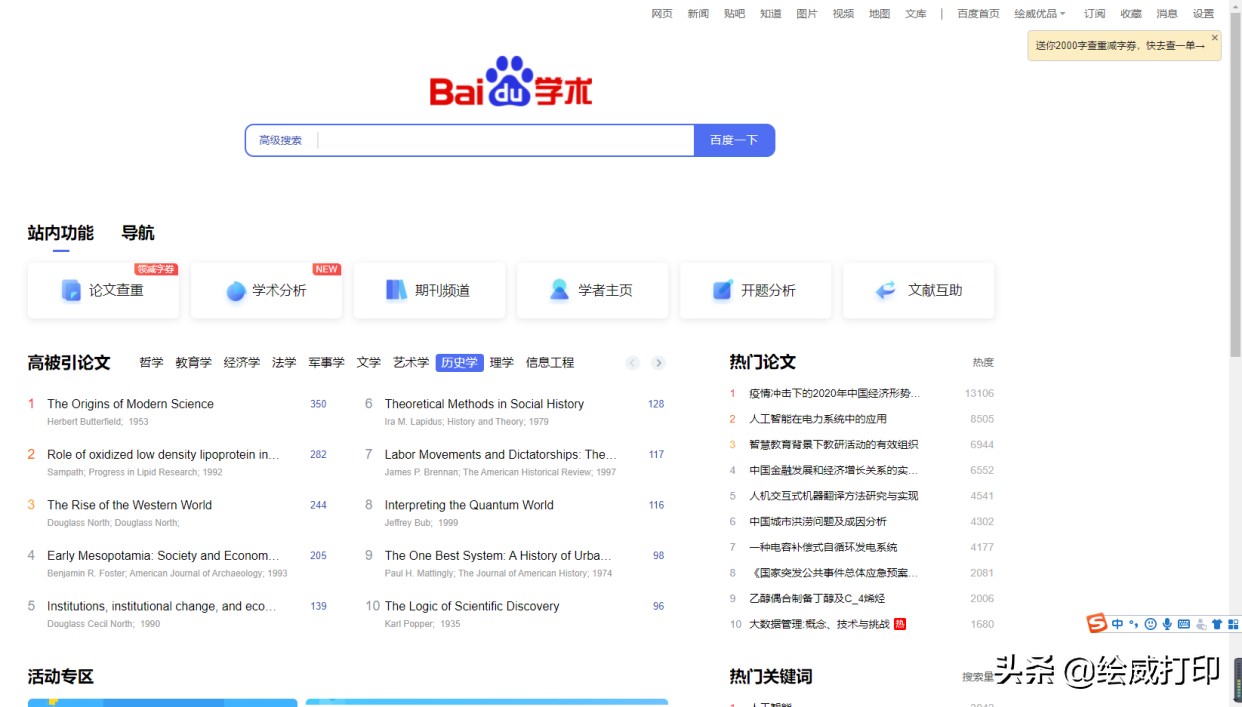Open the 地图 link in top navigation

[879, 14]
